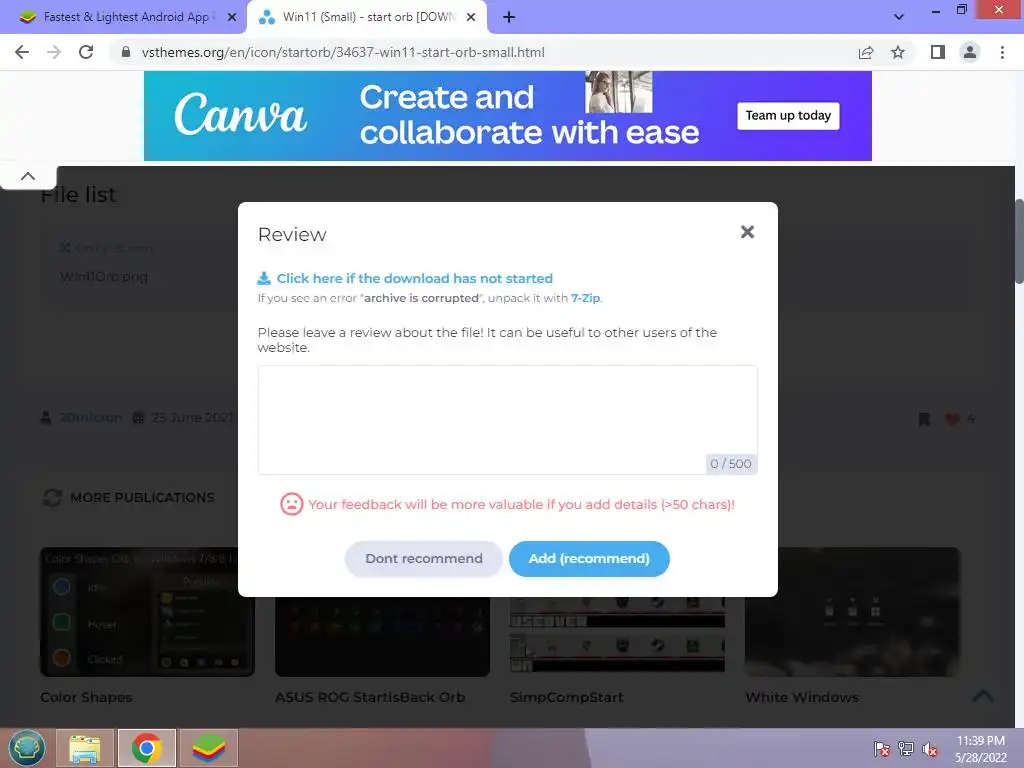Click the 'ASUS ROG StartIsBack Orb' thumbnail
This screenshot has width=1024, height=768.
(x=382, y=636)
